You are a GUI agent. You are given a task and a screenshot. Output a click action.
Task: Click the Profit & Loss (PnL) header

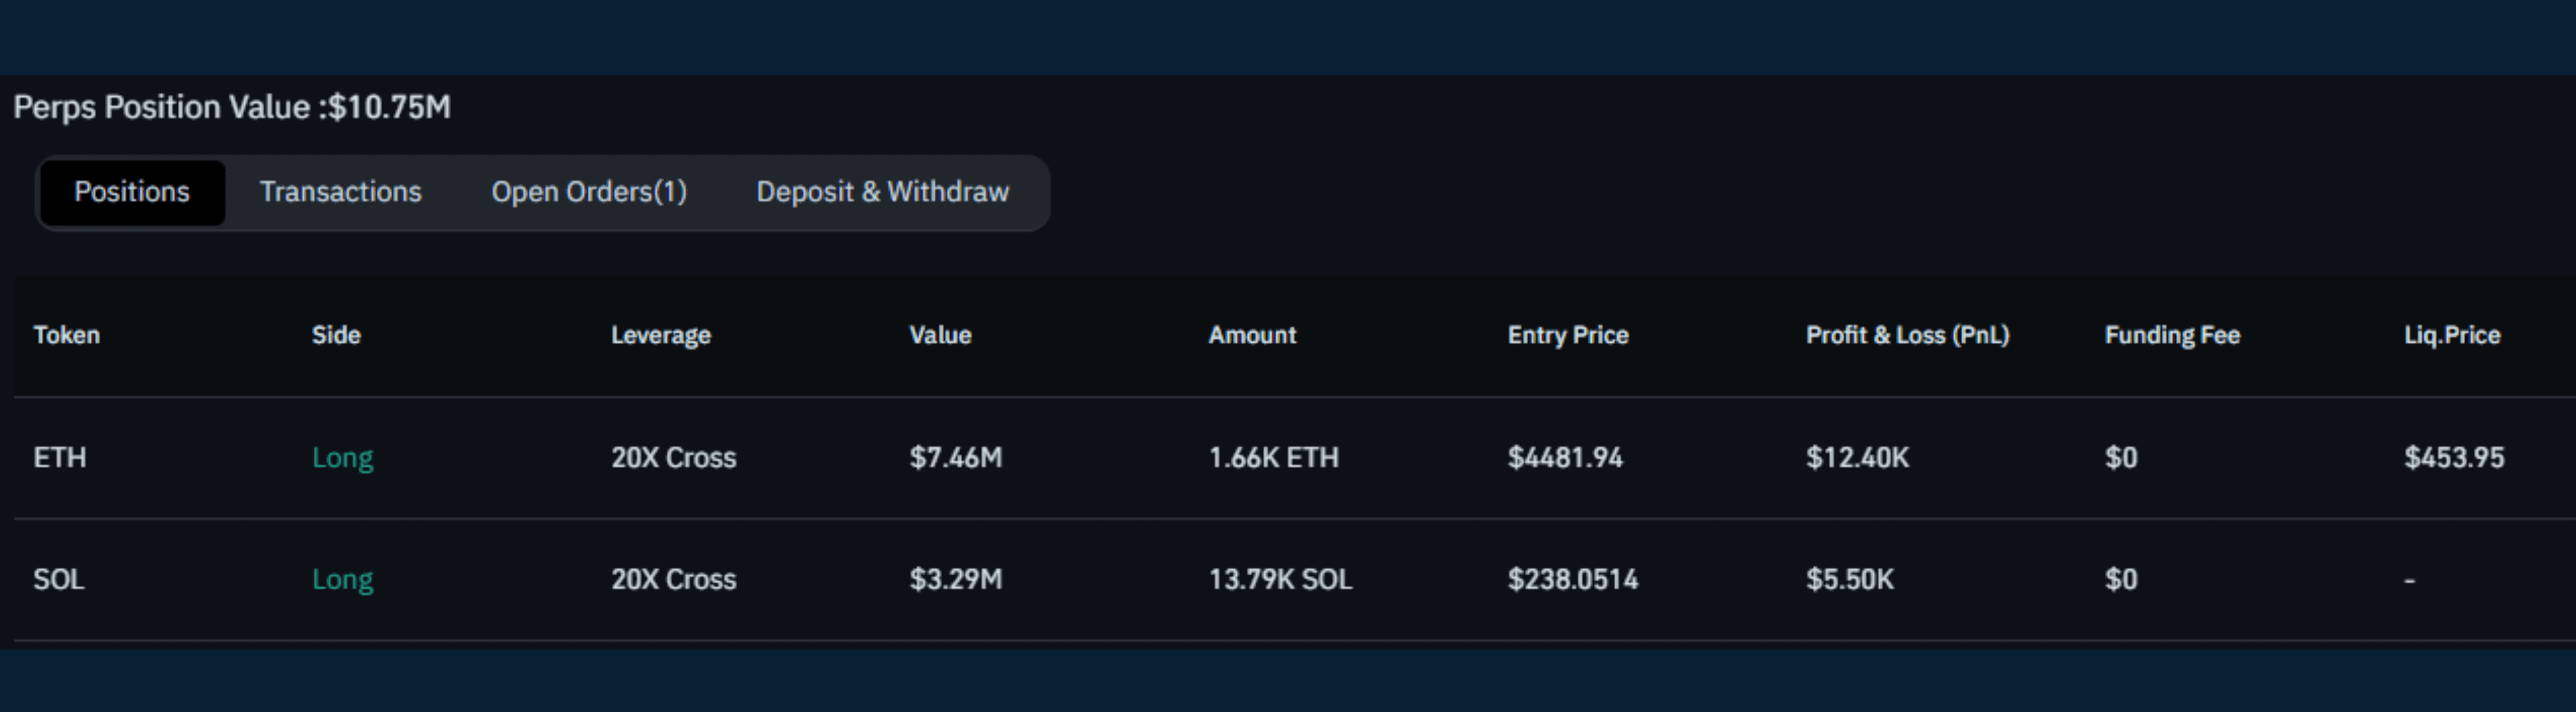tap(1907, 335)
